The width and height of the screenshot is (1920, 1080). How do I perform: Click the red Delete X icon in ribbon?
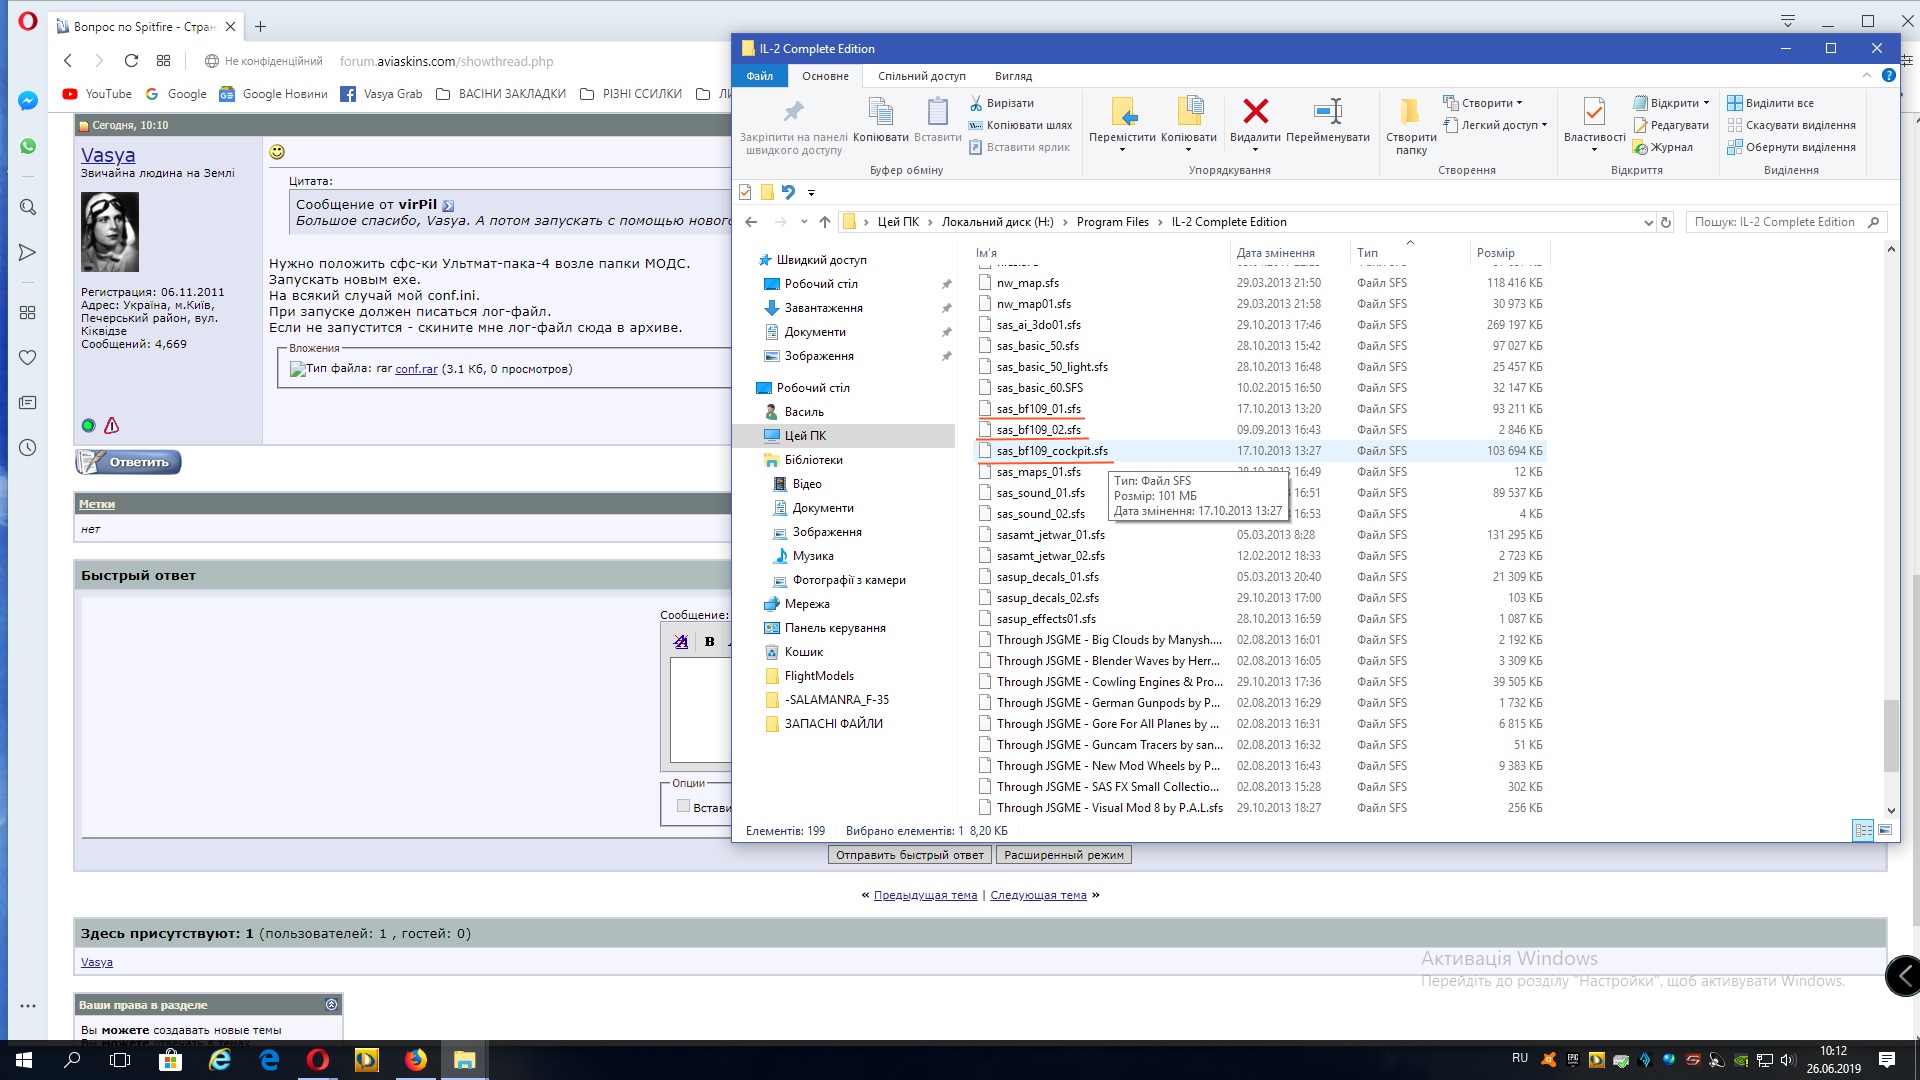(x=1255, y=111)
